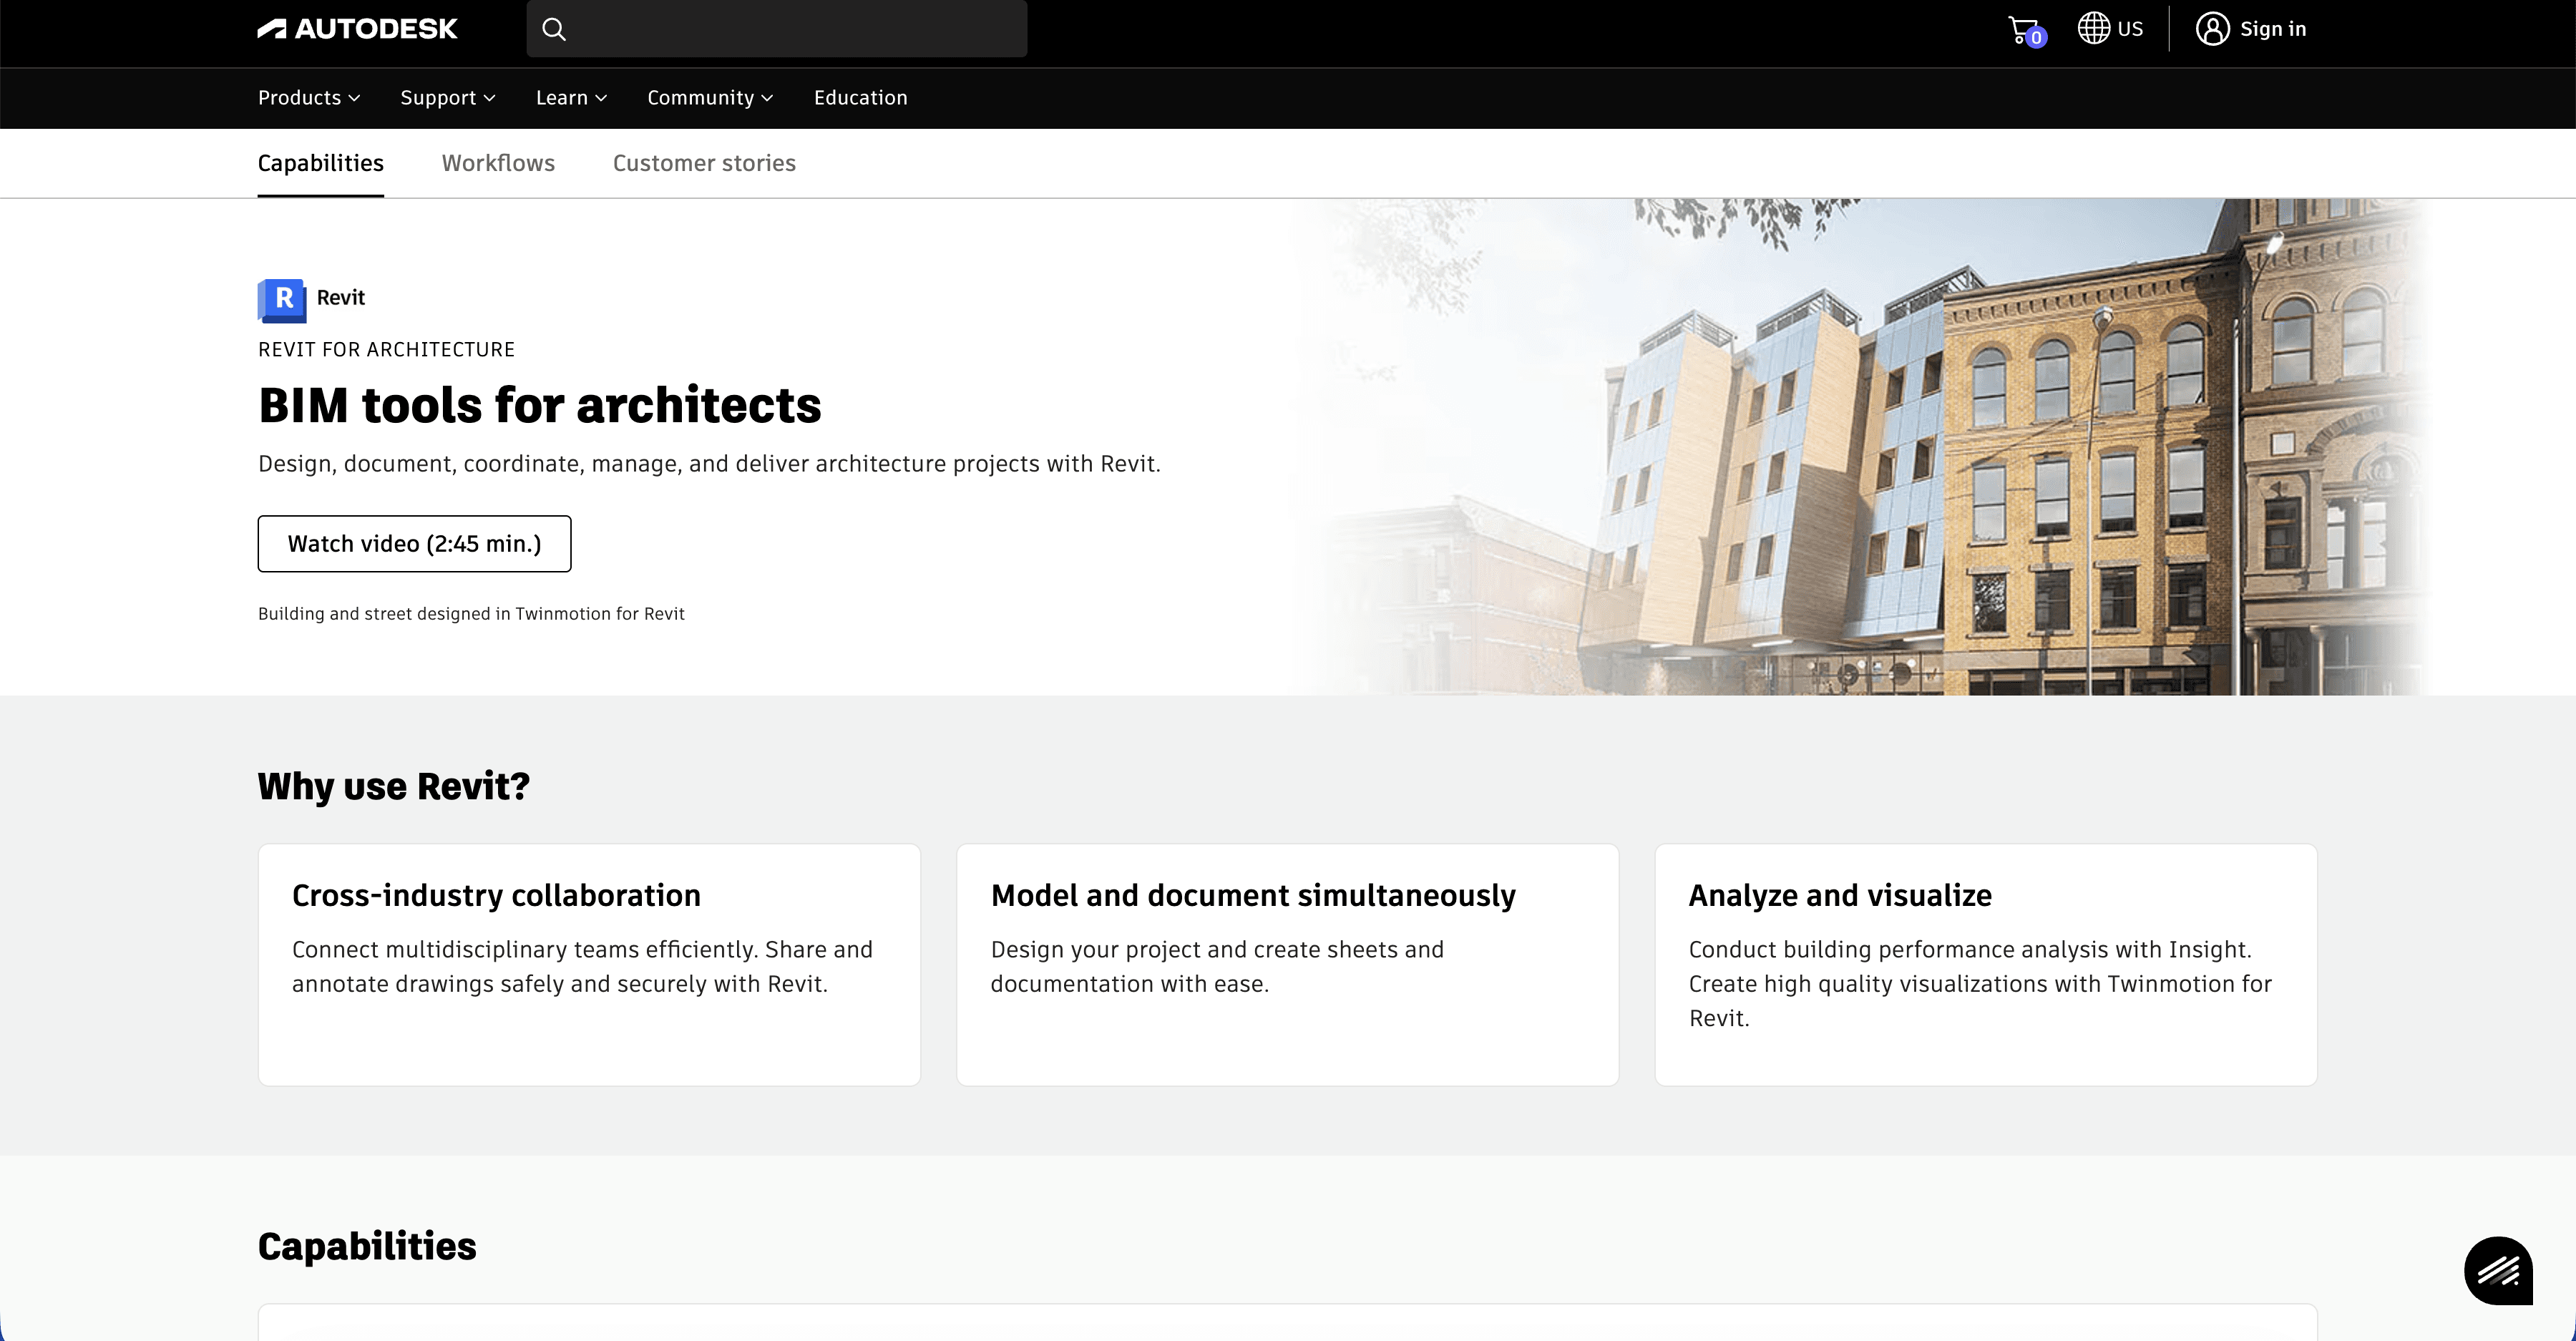
Task: Click the Cross-industry collaboration card
Action: [x=589, y=964]
